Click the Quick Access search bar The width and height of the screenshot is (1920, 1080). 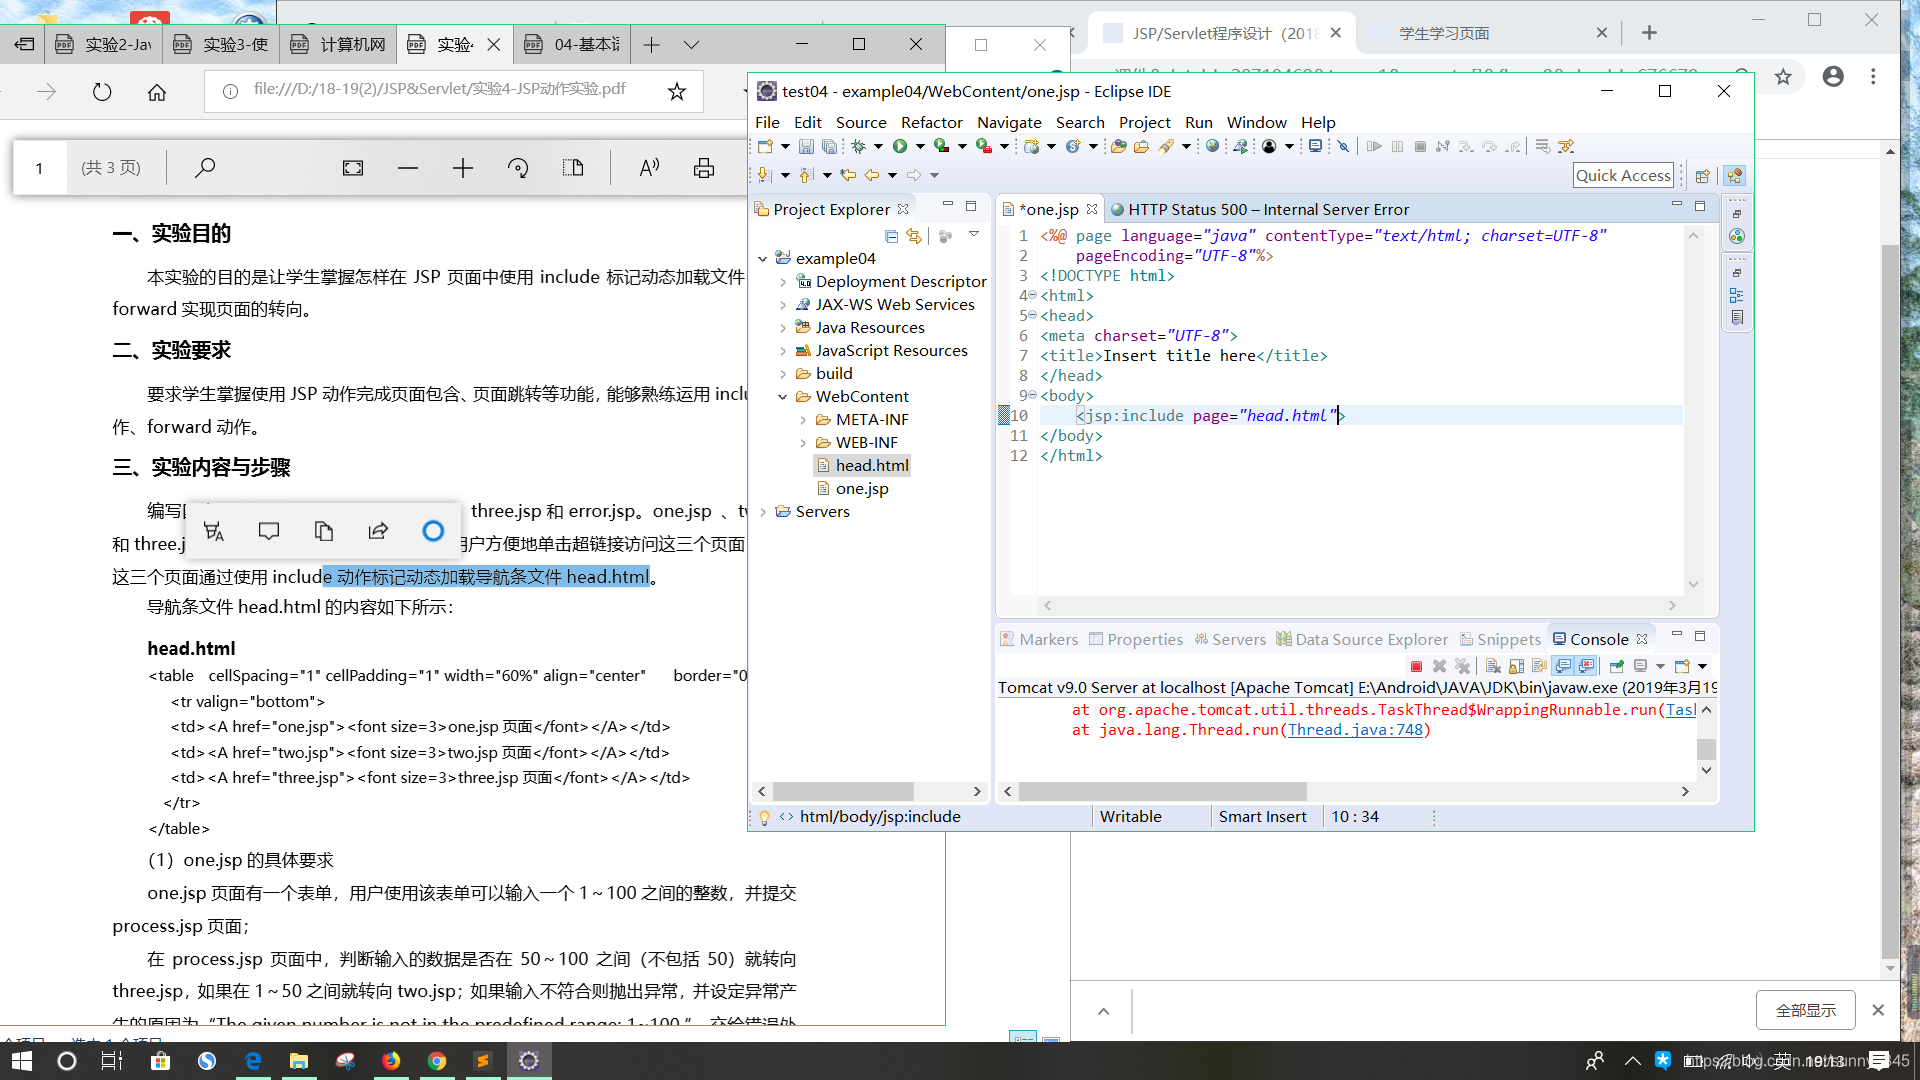click(1625, 175)
